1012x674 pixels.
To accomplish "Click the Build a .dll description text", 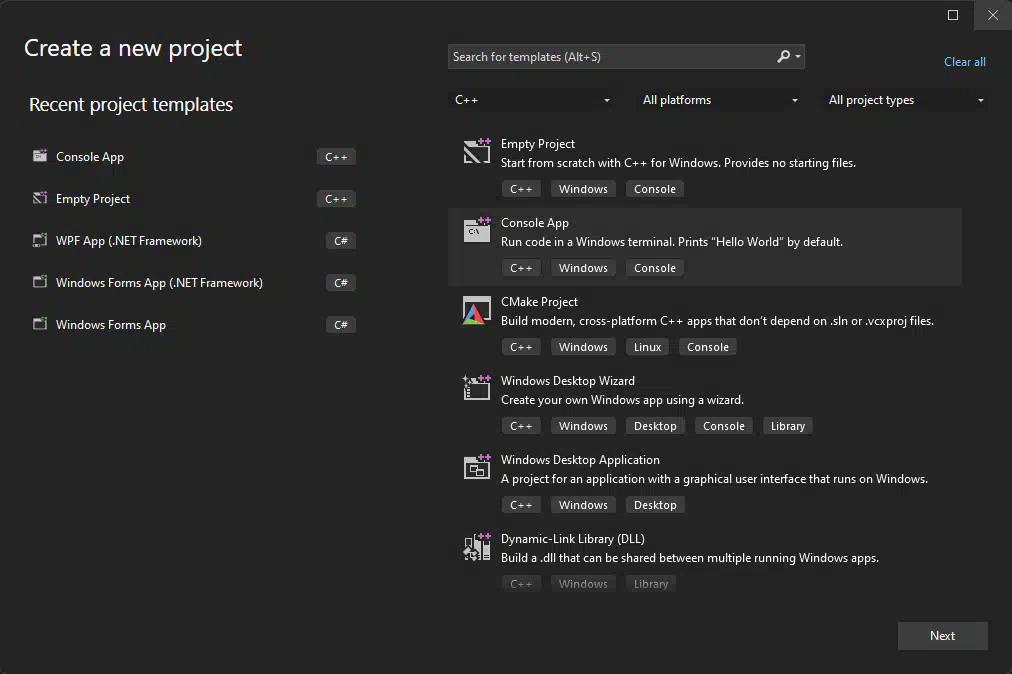I will point(690,558).
